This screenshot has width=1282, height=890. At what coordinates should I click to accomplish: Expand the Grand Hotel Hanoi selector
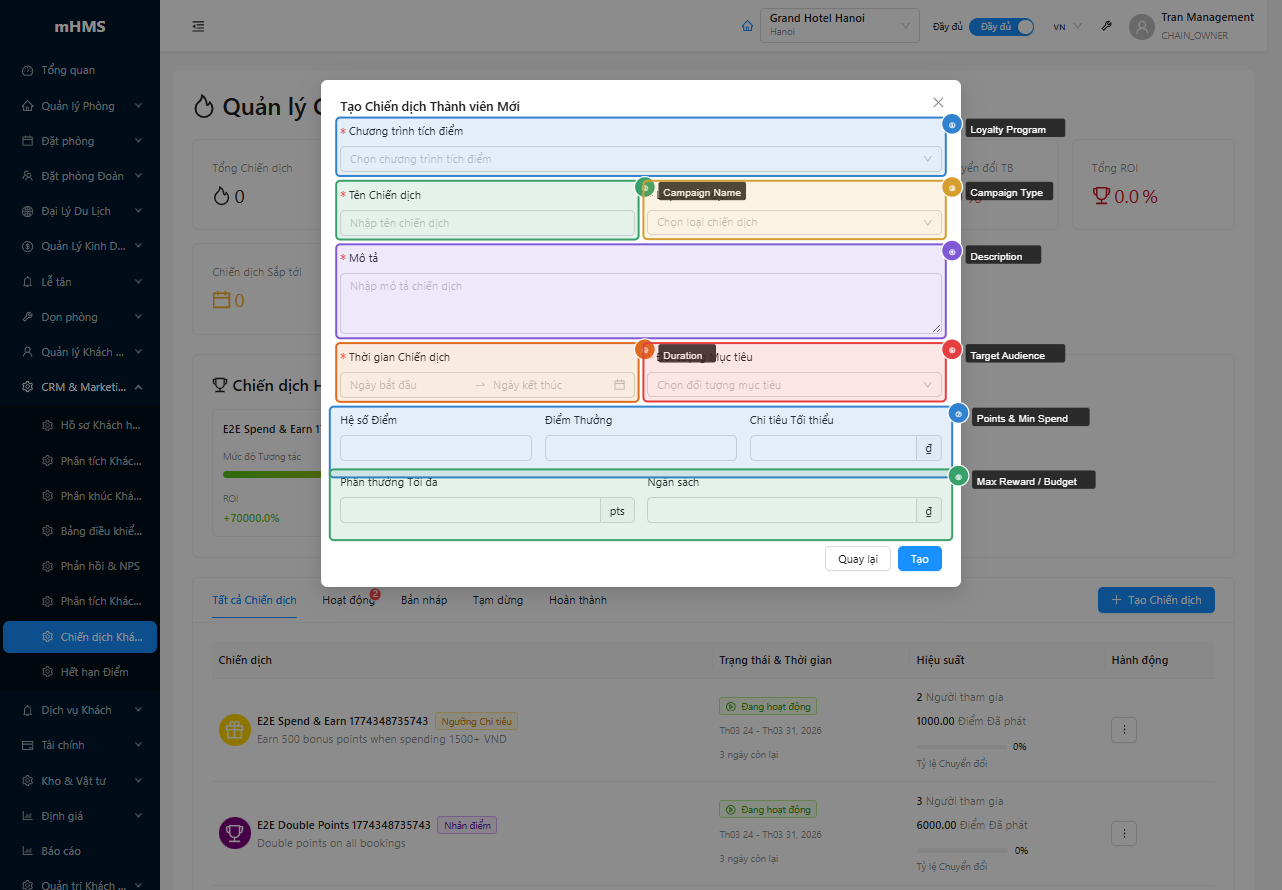(x=839, y=26)
